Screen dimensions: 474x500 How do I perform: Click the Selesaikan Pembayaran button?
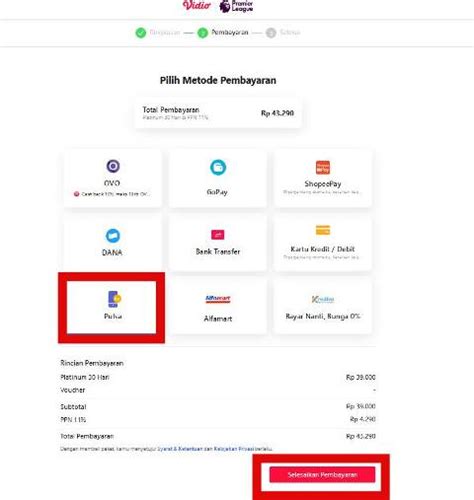coord(322,474)
